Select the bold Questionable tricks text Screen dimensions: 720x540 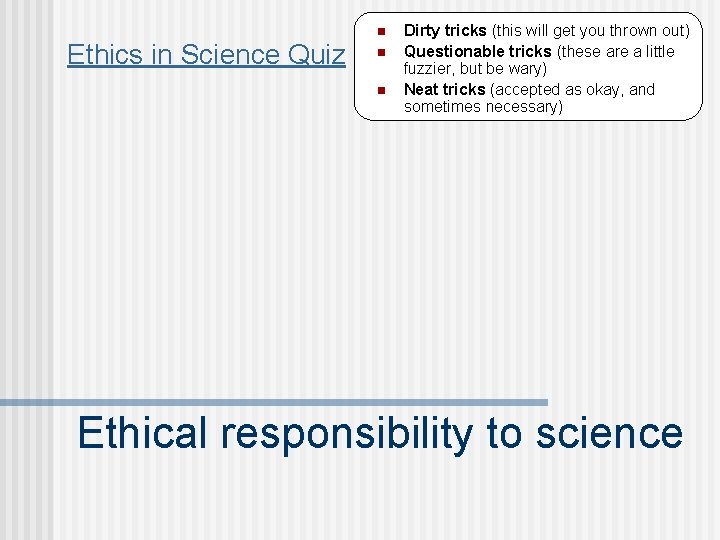pos(478,51)
